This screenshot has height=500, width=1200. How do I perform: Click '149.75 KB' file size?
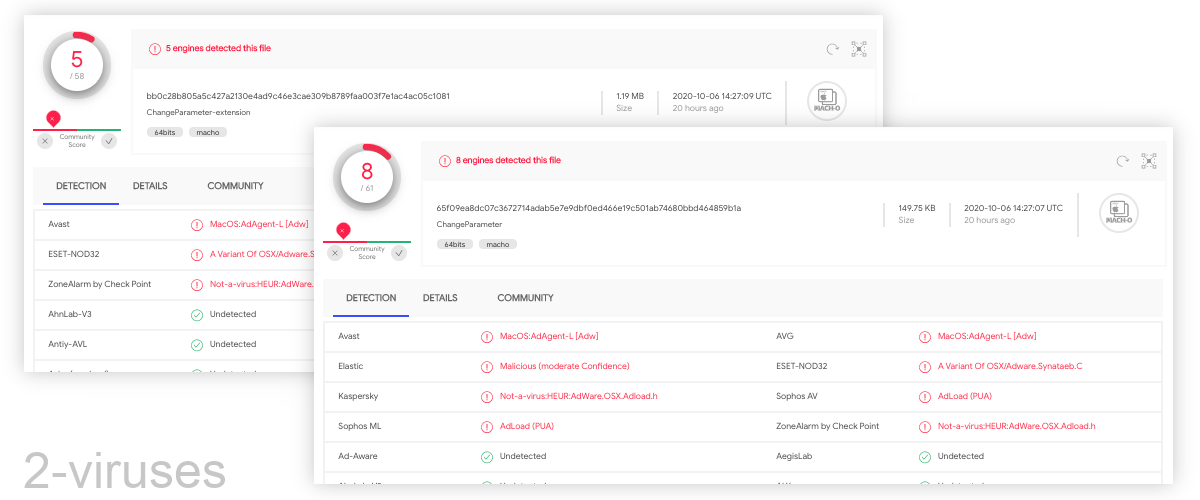tap(917, 208)
